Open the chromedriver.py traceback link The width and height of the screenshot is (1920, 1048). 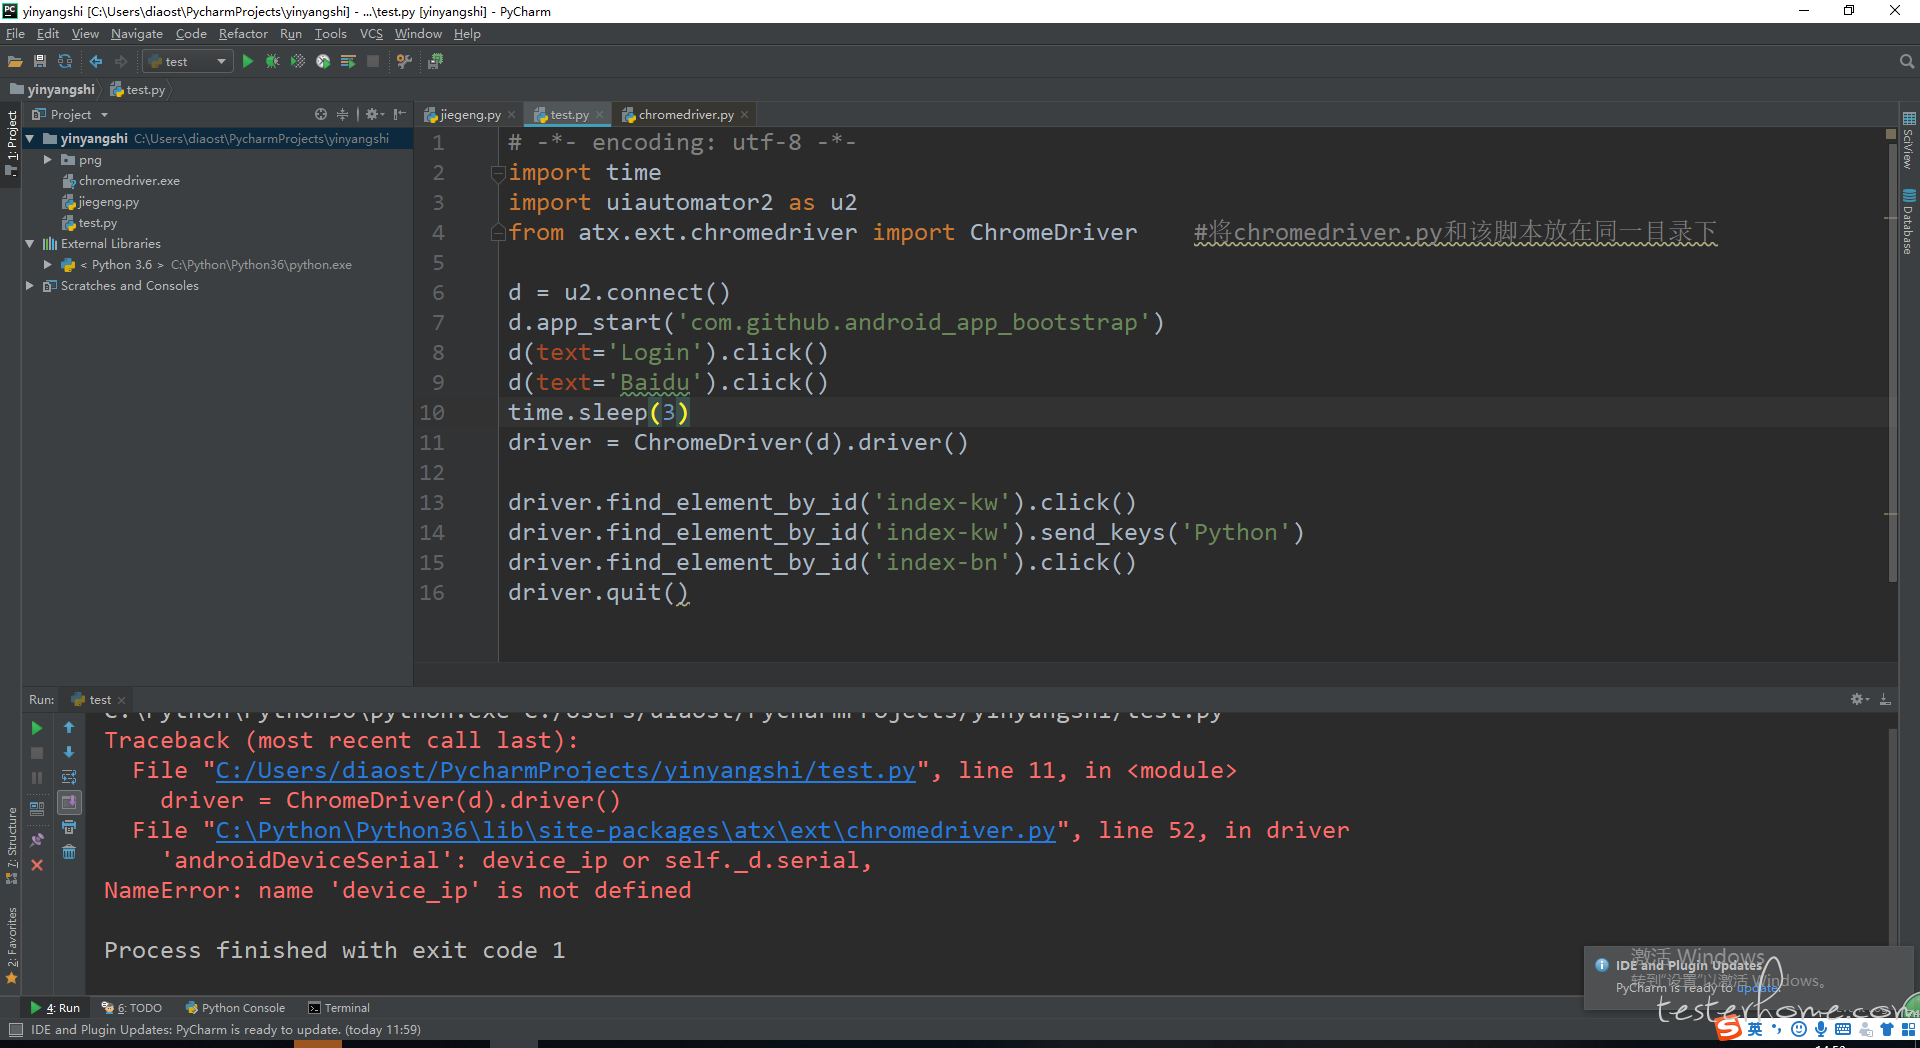coord(635,831)
